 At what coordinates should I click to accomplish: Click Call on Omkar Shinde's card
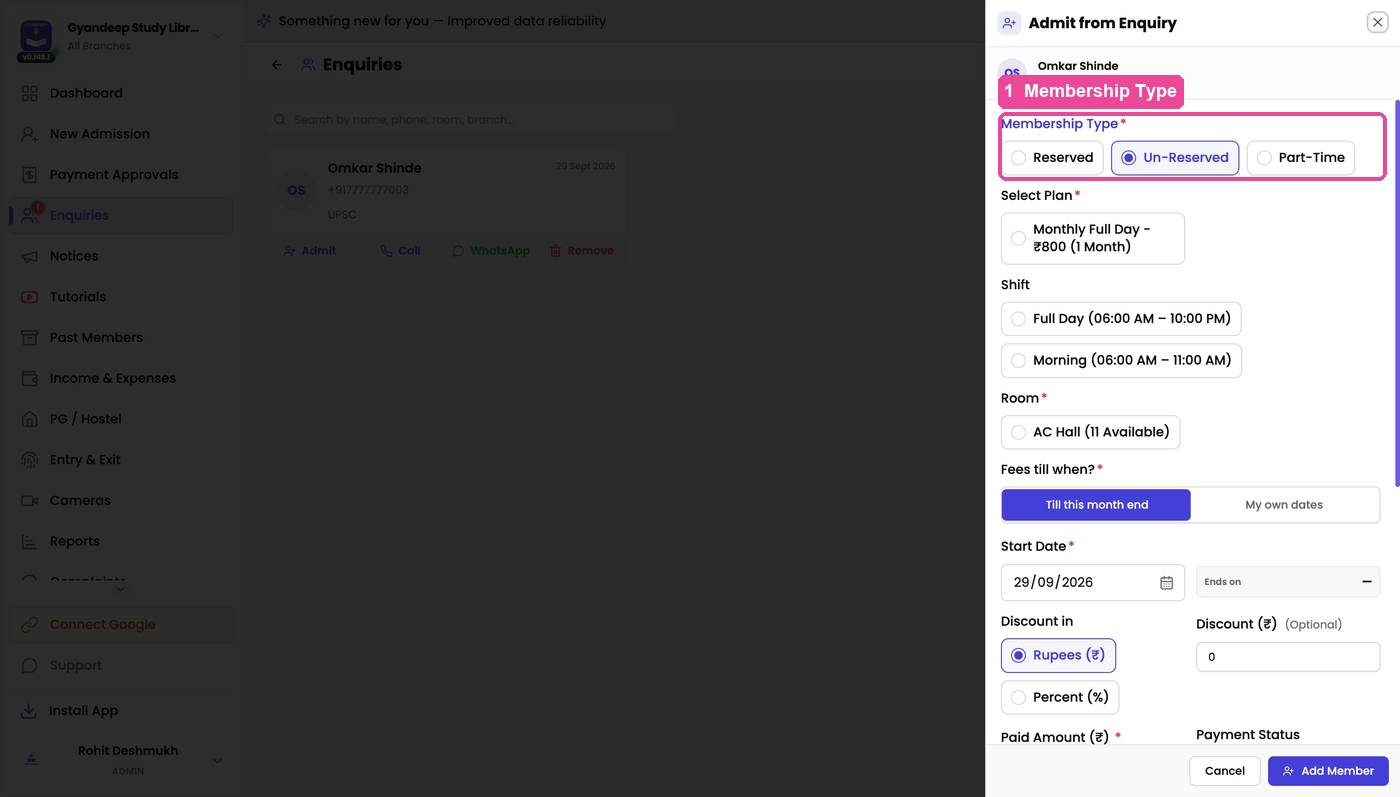[401, 251]
